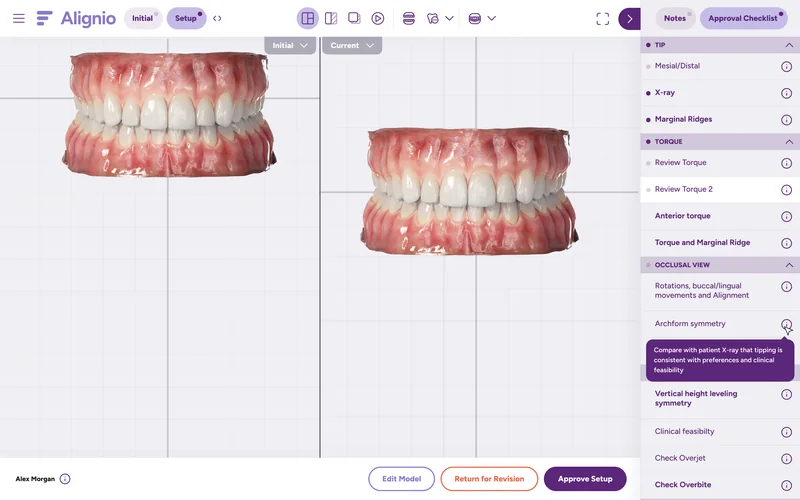Collapse the TIP section

(789, 45)
